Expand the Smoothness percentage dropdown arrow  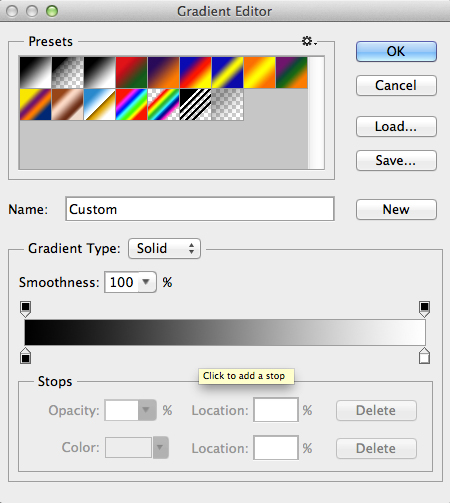[x=146, y=282]
